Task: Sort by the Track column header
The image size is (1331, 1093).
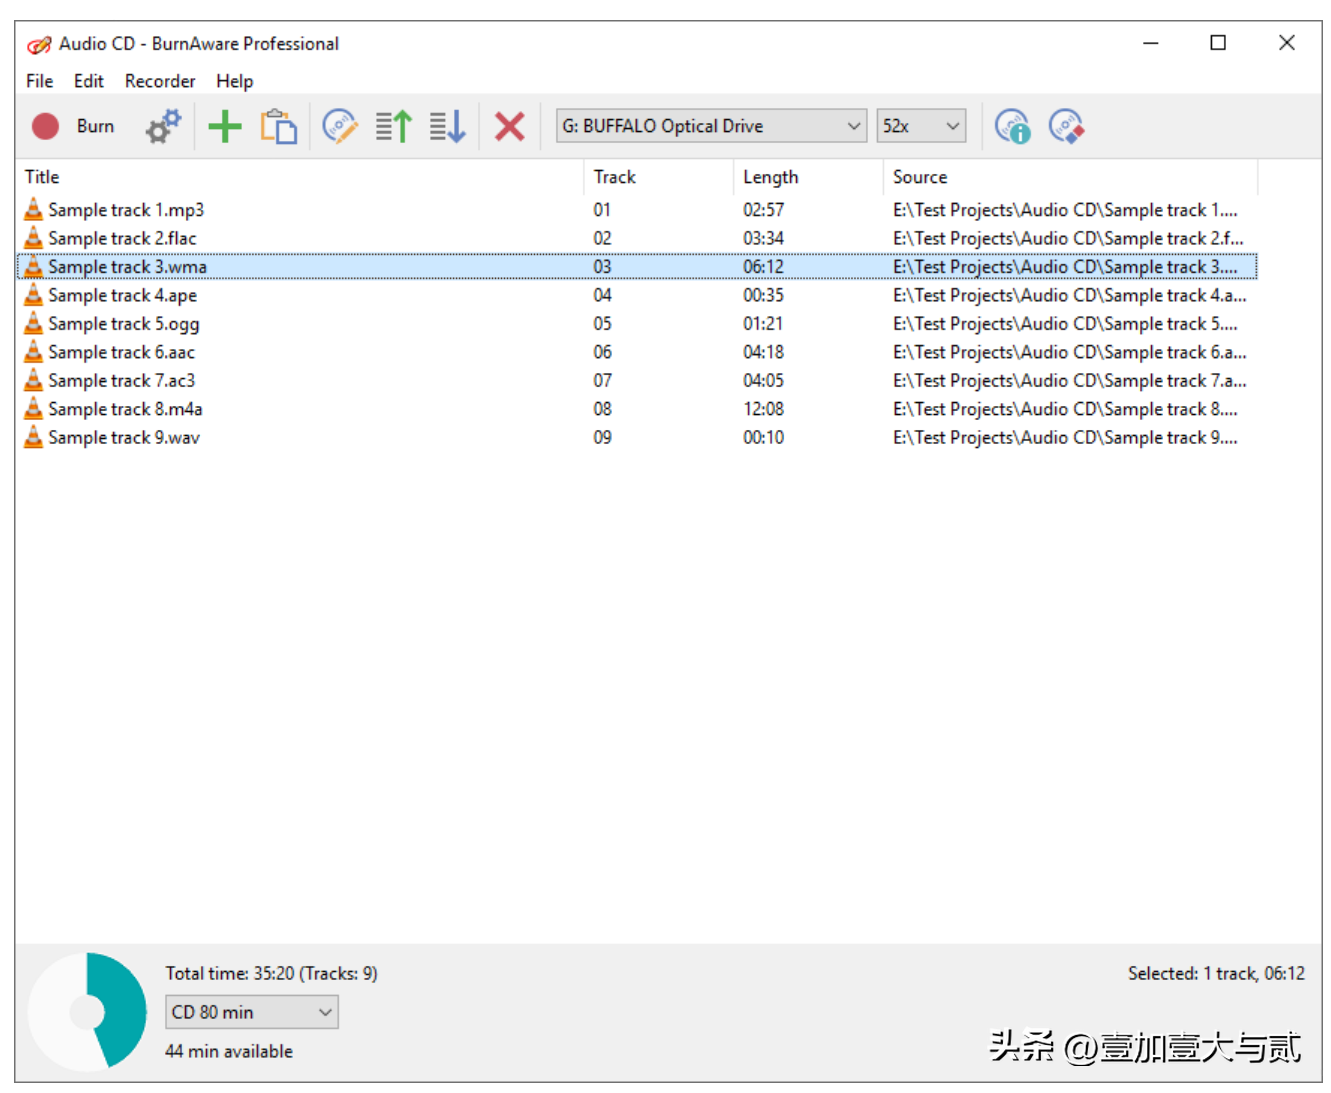Action: [x=659, y=177]
